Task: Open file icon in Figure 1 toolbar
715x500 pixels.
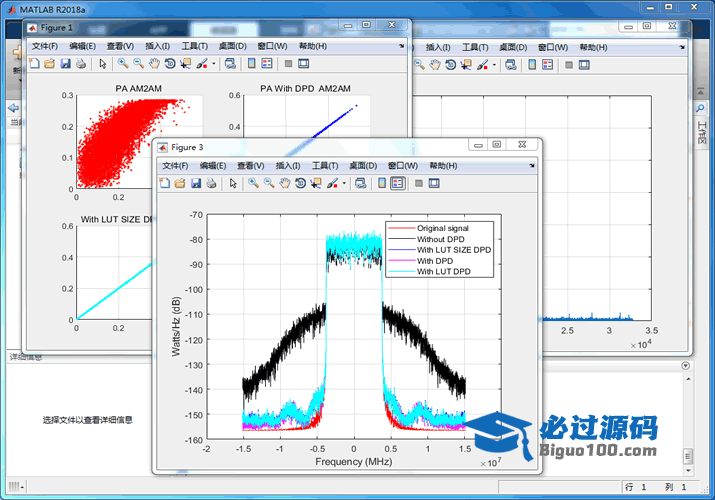Action: (x=50, y=63)
